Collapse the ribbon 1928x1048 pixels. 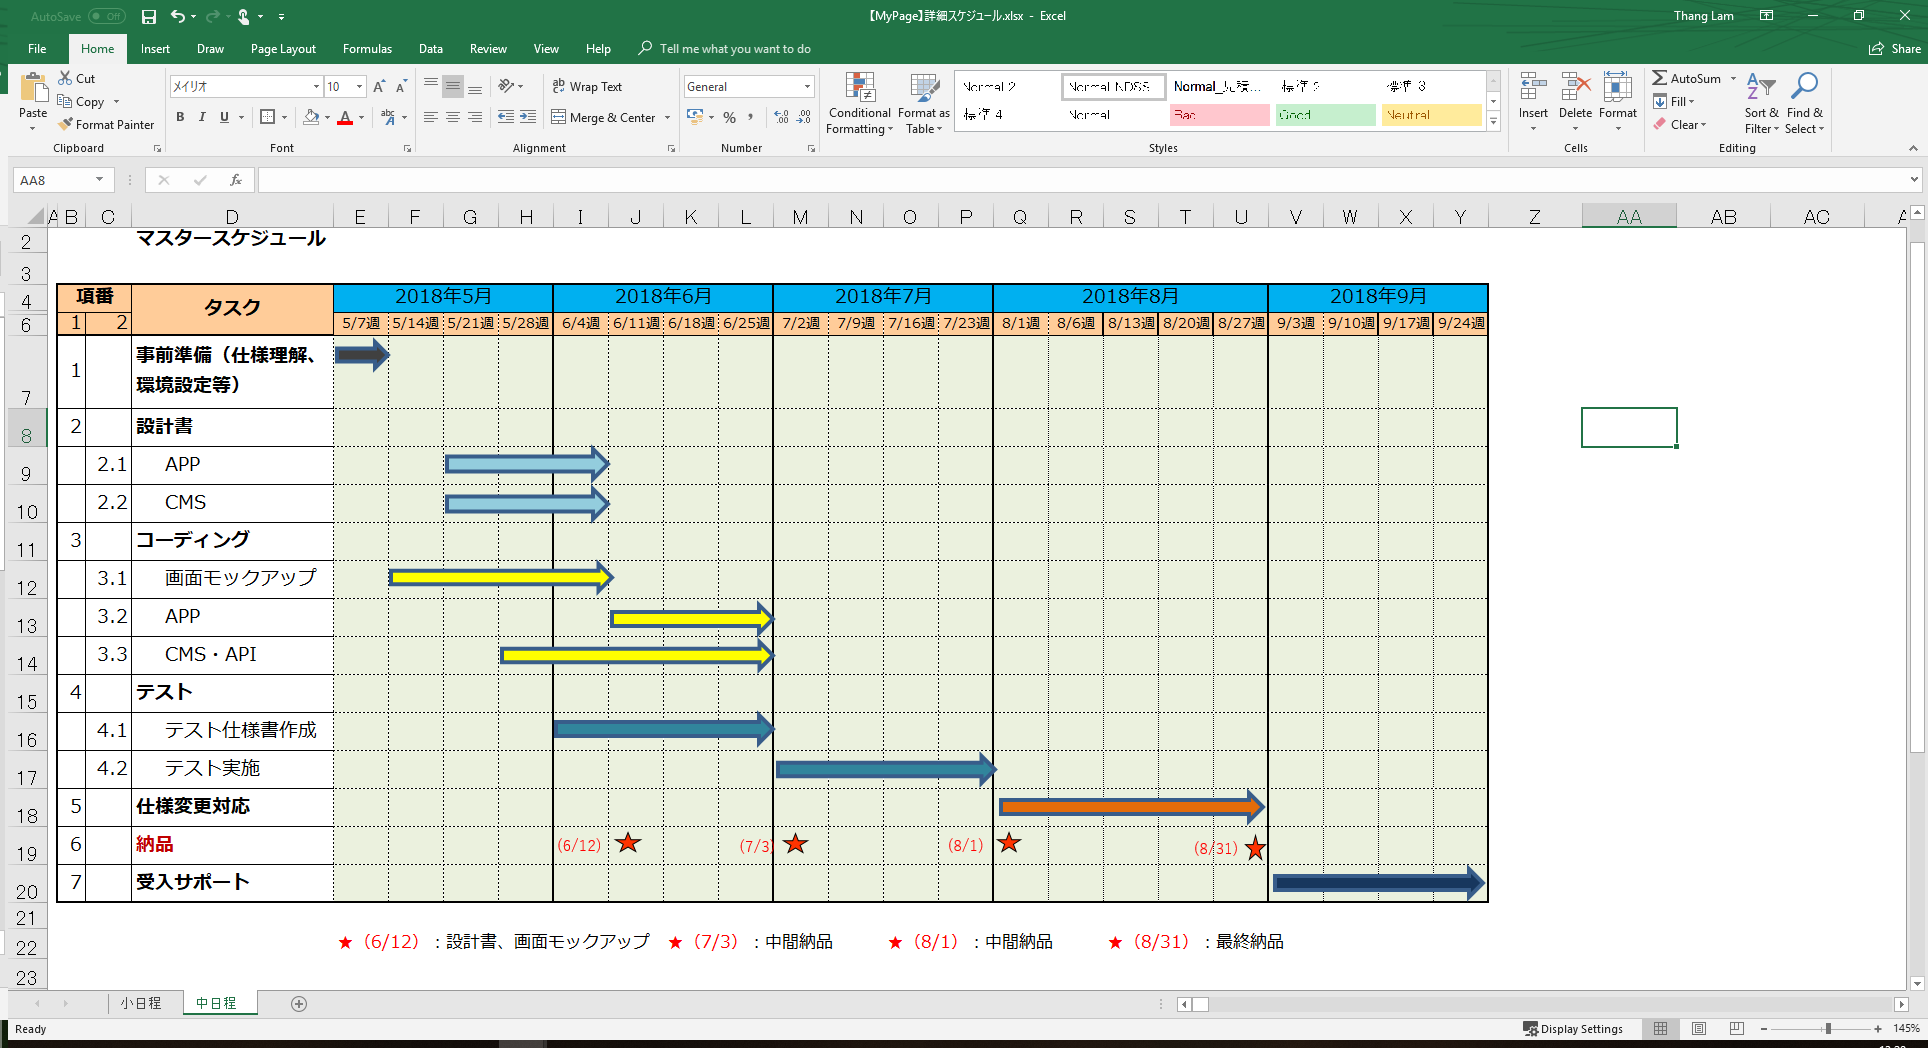coord(1913,148)
